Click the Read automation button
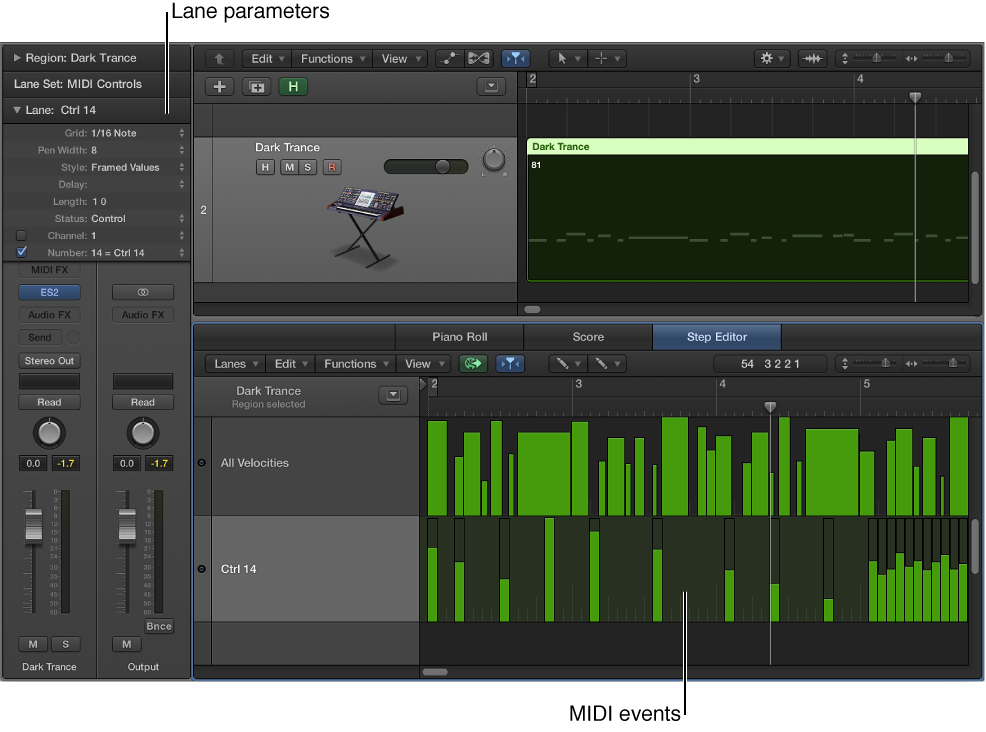 pyautogui.click(x=49, y=402)
